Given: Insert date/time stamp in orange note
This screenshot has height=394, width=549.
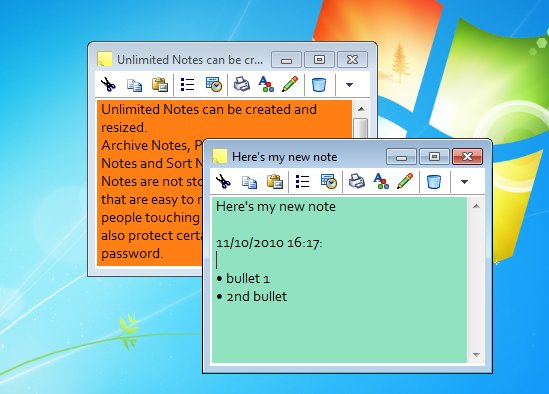Looking at the screenshot, I should 214,84.
